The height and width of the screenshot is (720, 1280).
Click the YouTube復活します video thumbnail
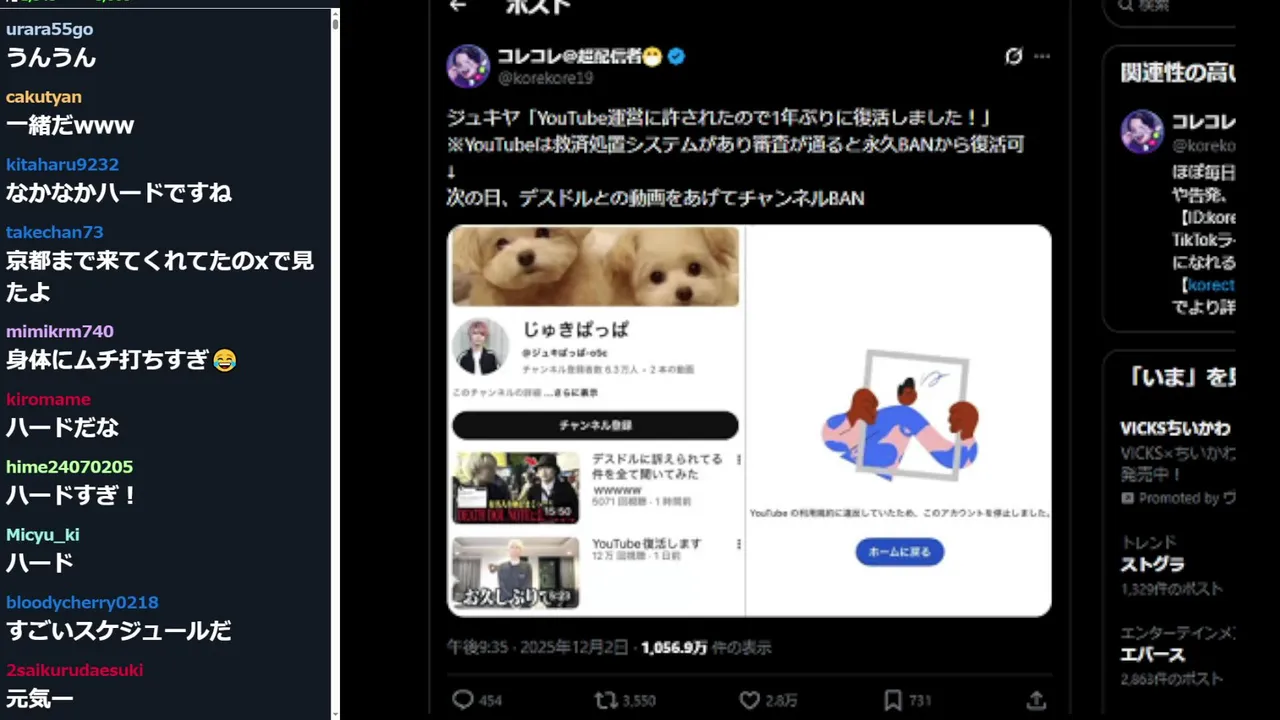[x=516, y=573]
